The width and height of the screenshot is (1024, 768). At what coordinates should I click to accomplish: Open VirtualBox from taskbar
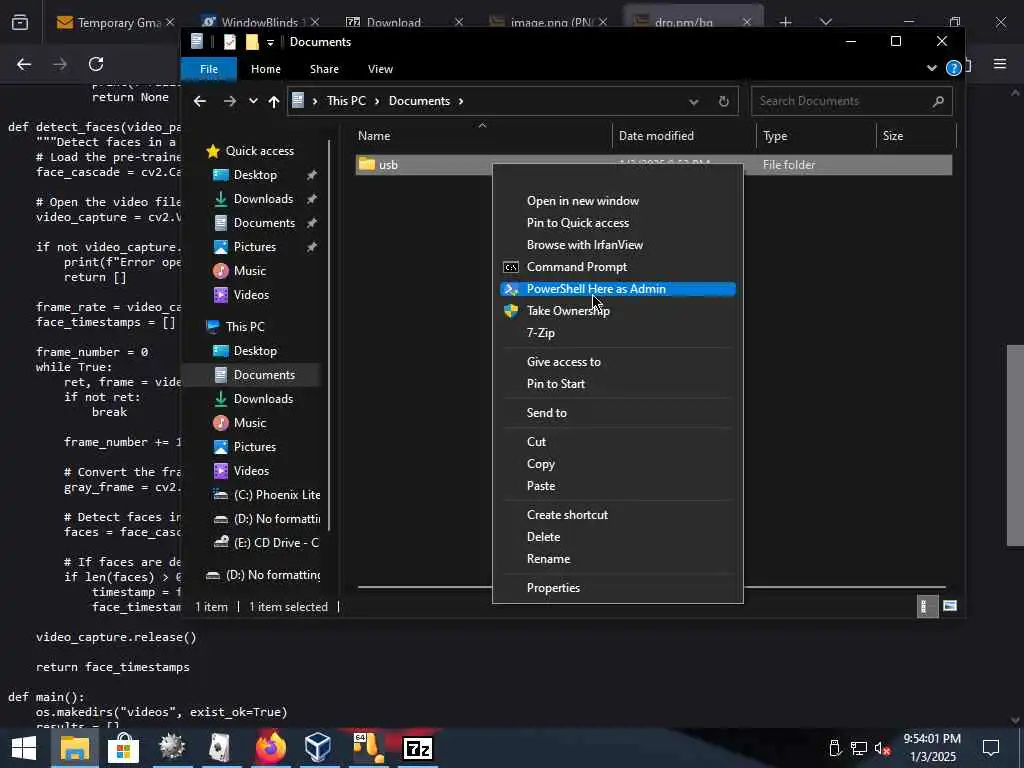tap(318, 748)
